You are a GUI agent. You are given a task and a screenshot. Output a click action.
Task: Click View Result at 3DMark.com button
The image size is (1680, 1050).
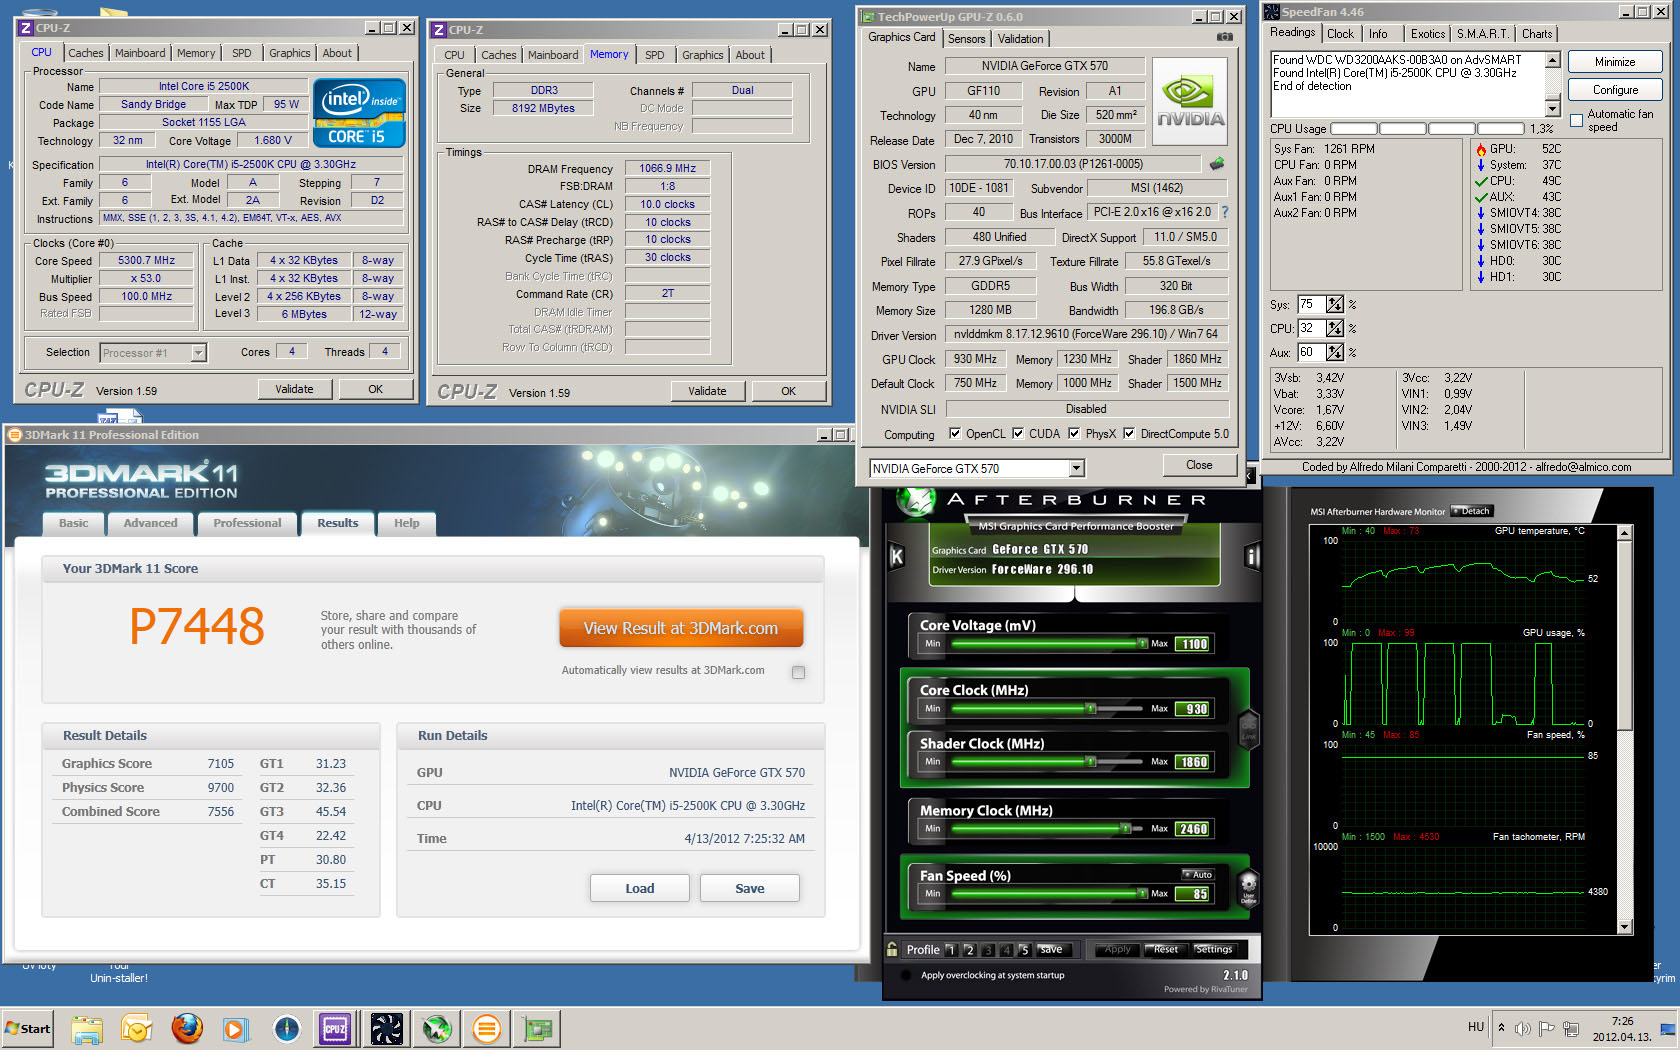tap(681, 628)
